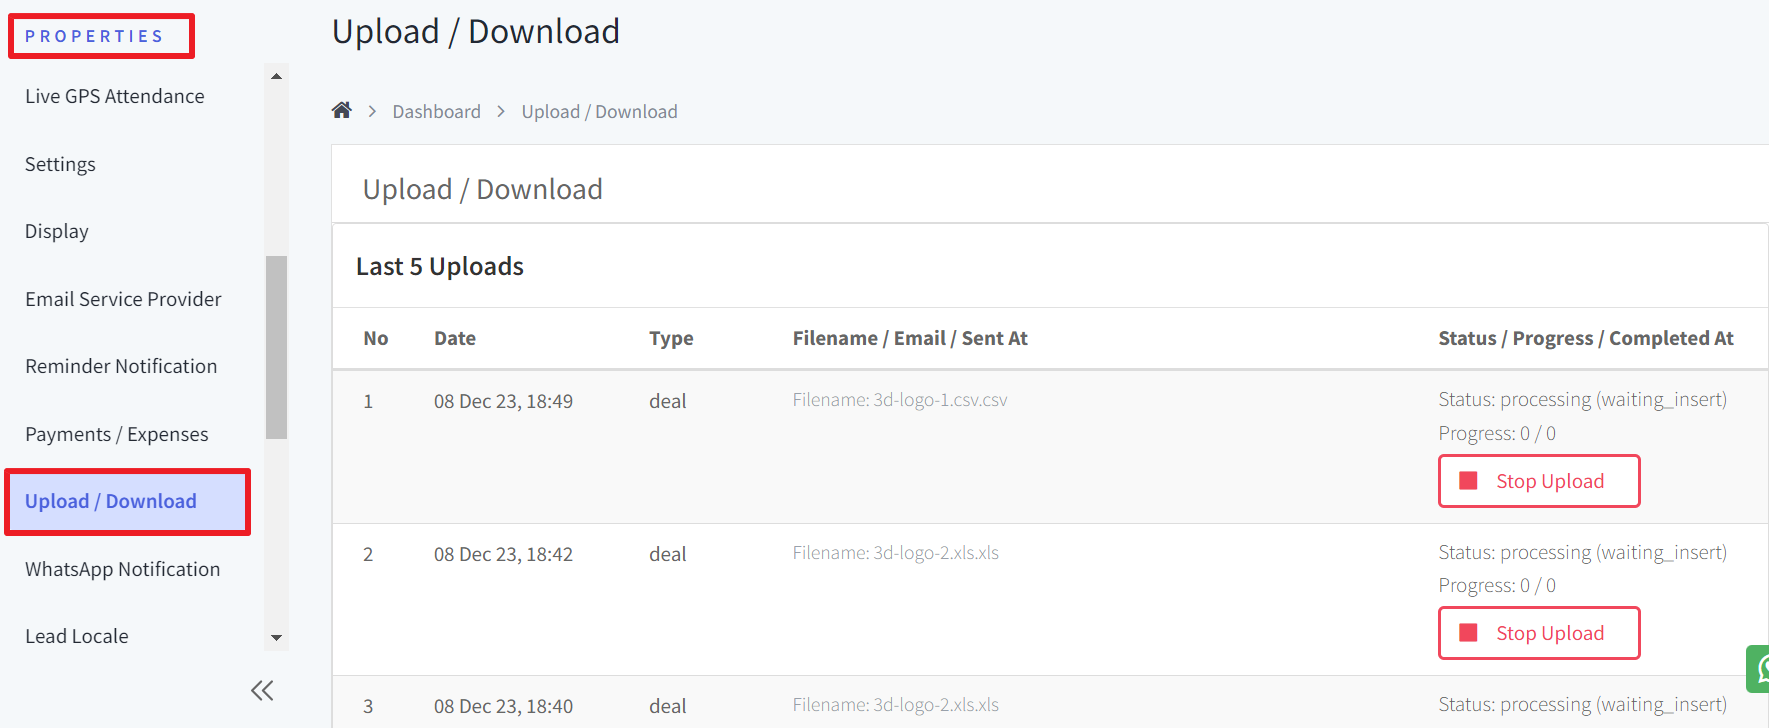This screenshot has width=1769, height=728.
Task: Click the sidebar scrollbar thumb
Action: pos(277,347)
